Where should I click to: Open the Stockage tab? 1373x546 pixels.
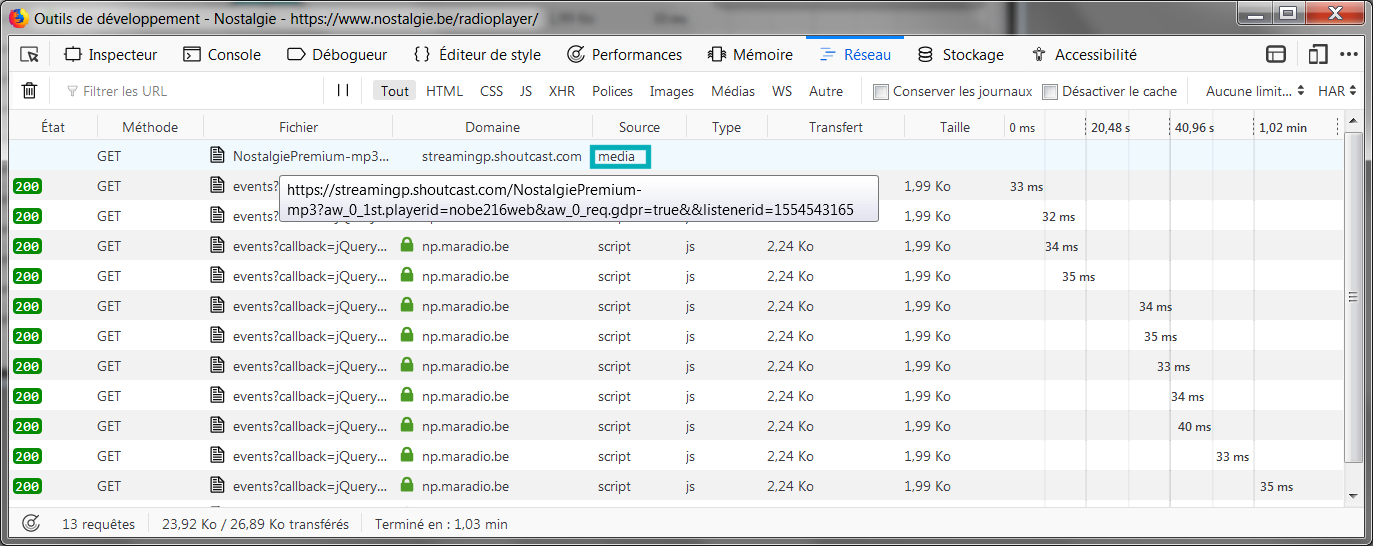pyautogui.click(x=961, y=55)
